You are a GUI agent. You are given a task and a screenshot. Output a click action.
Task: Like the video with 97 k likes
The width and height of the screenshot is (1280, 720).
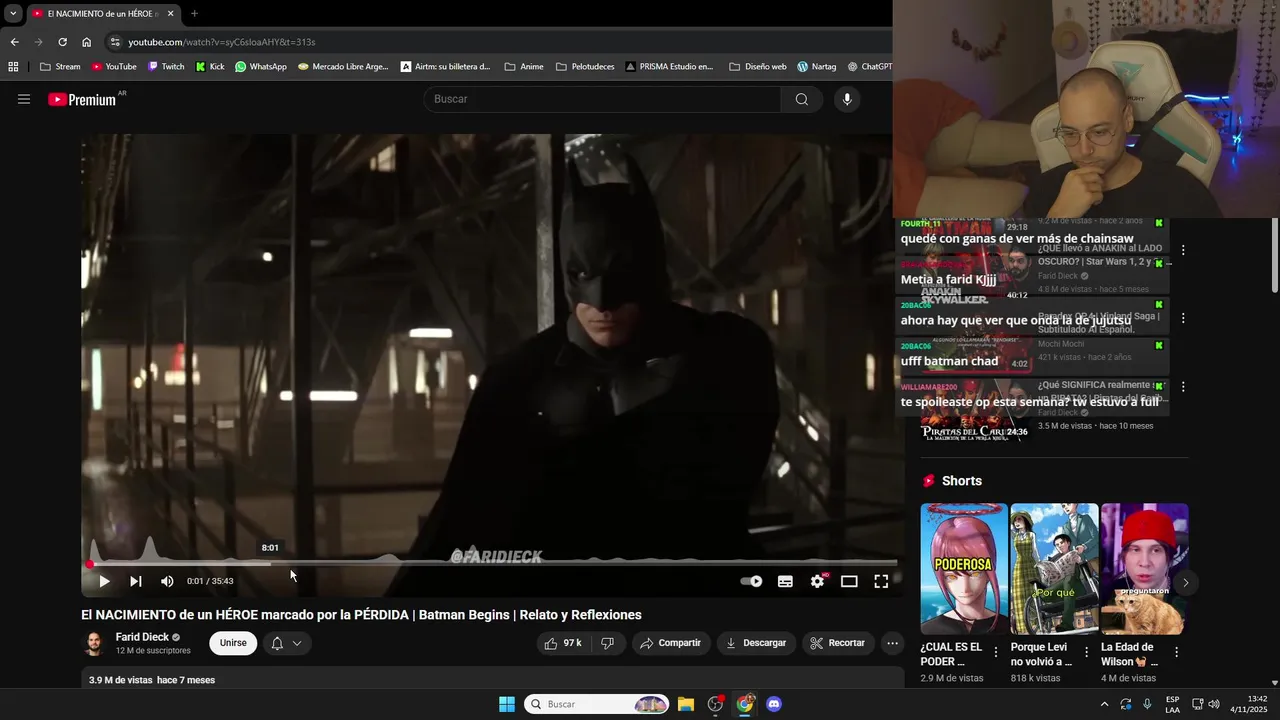click(x=563, y=643)
